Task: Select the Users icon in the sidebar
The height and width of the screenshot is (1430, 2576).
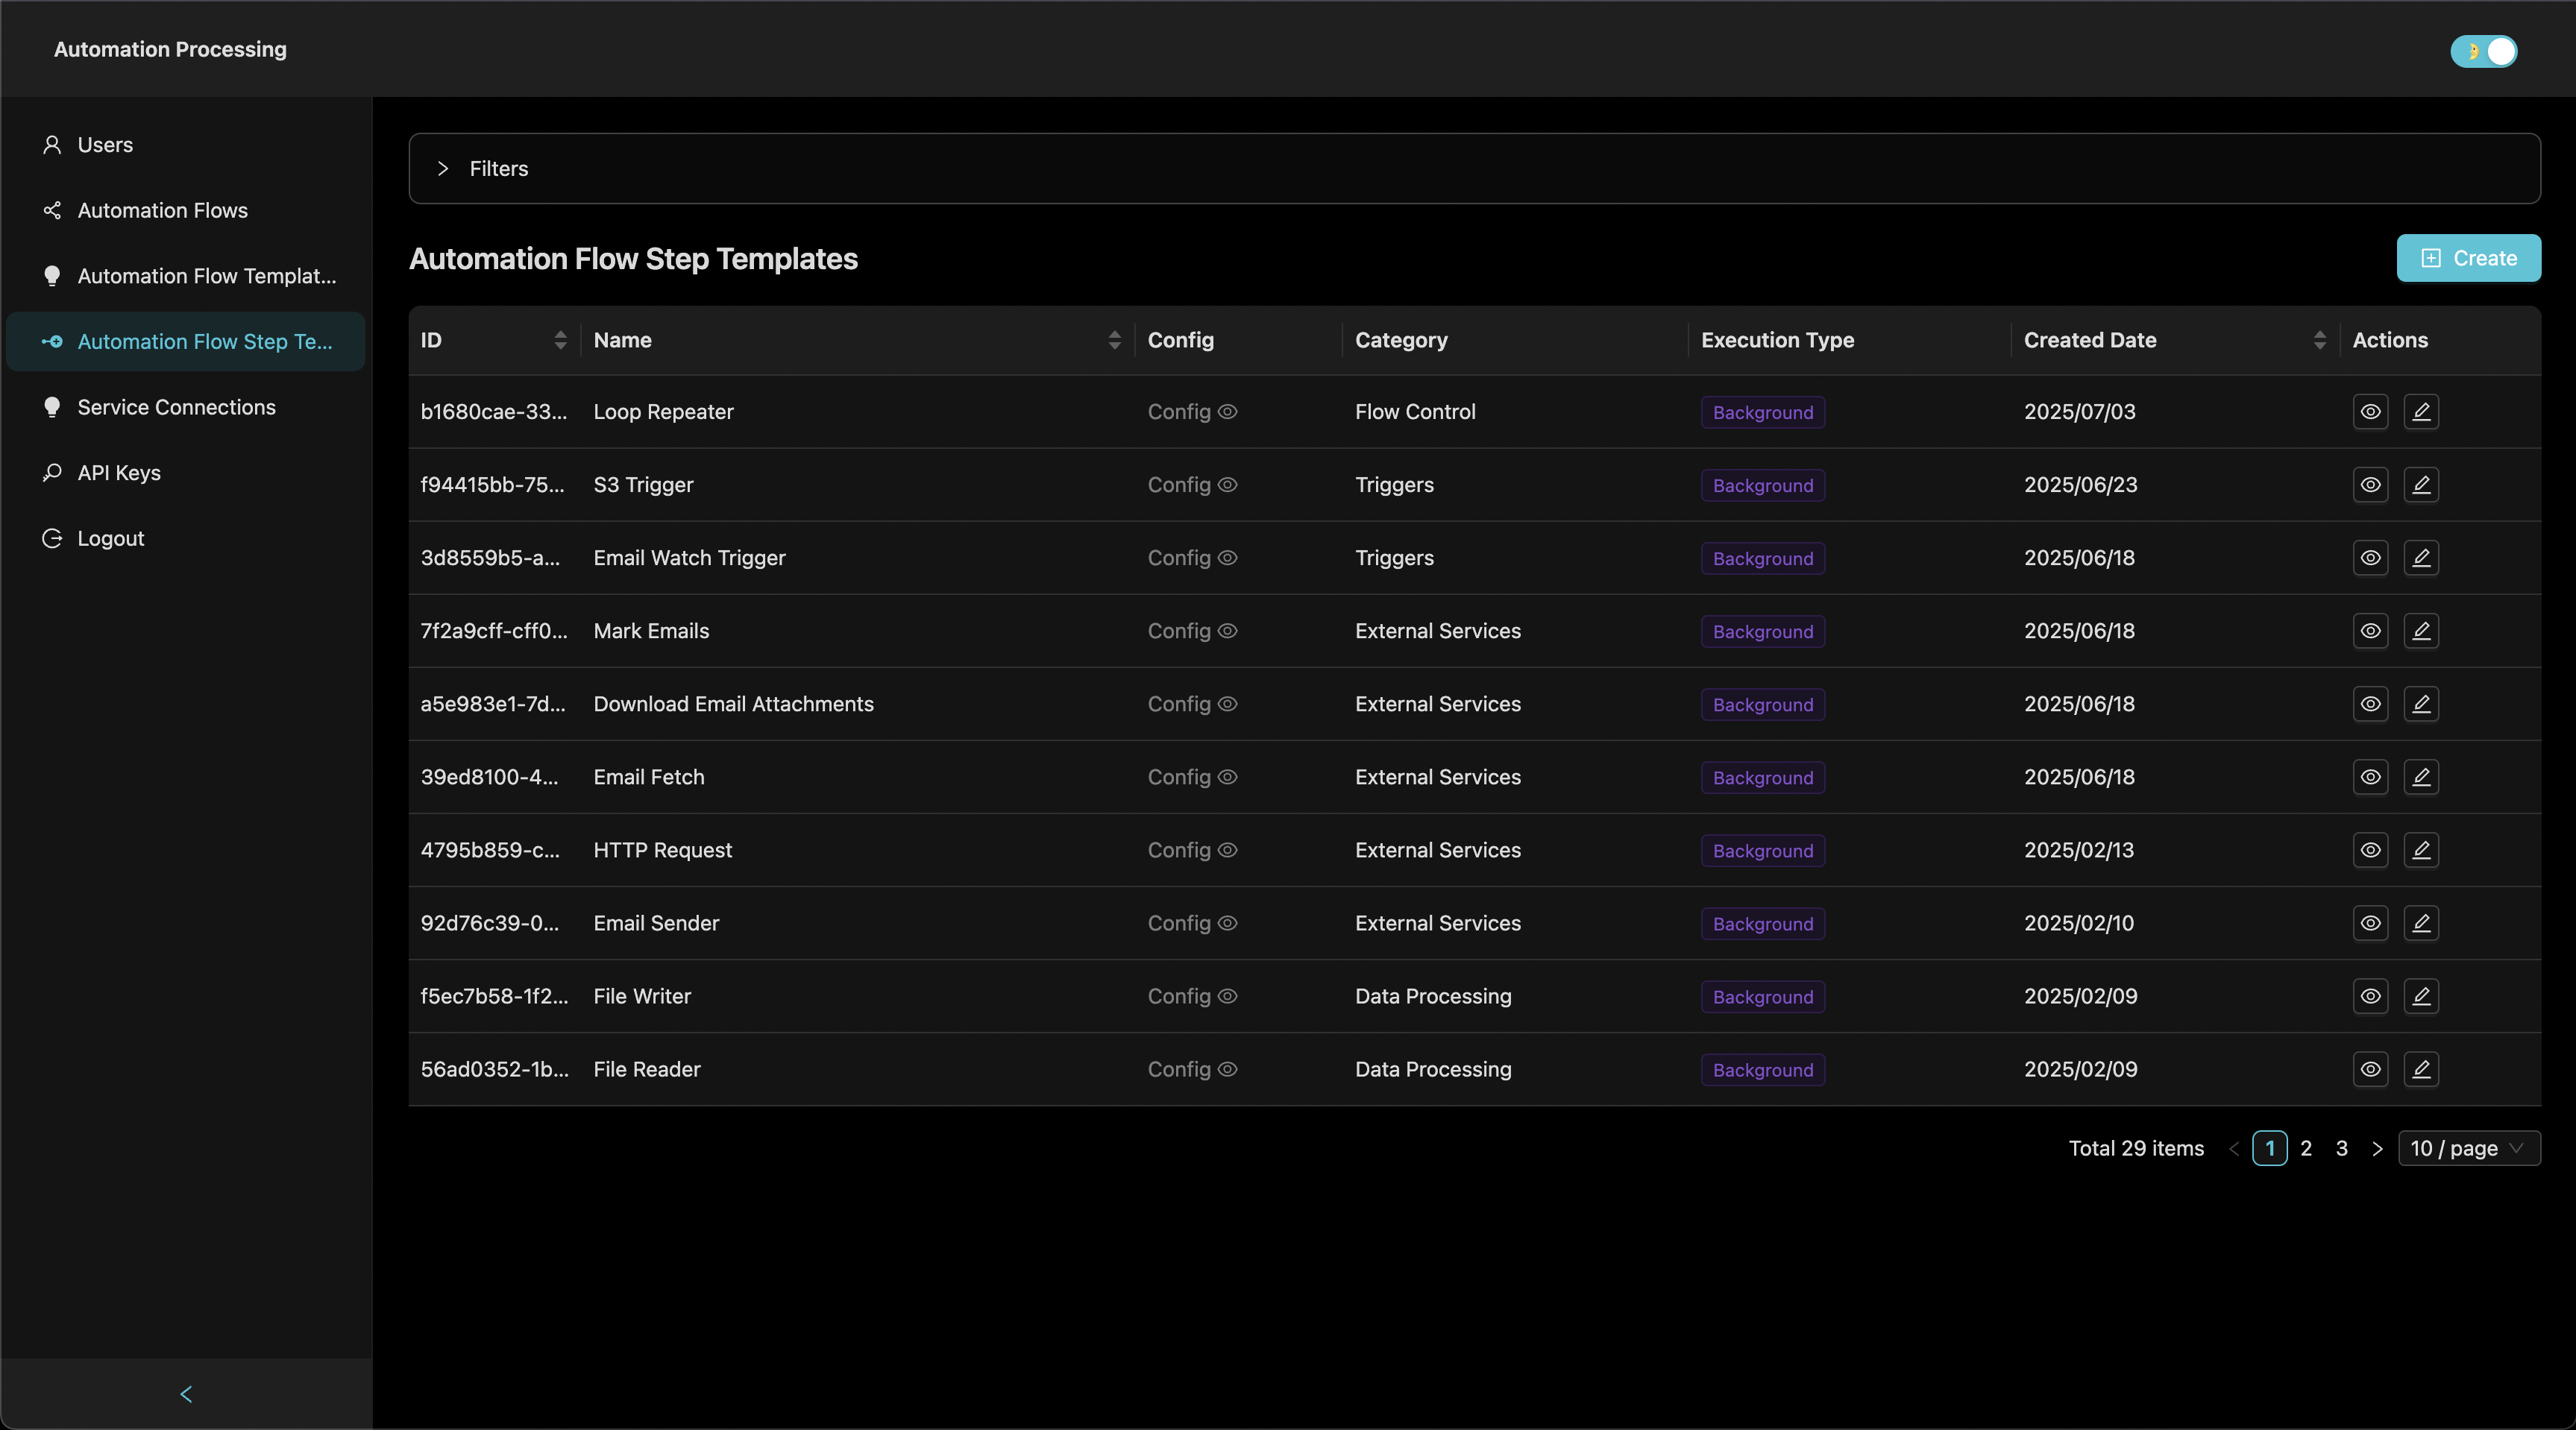Action: [52, 144]
